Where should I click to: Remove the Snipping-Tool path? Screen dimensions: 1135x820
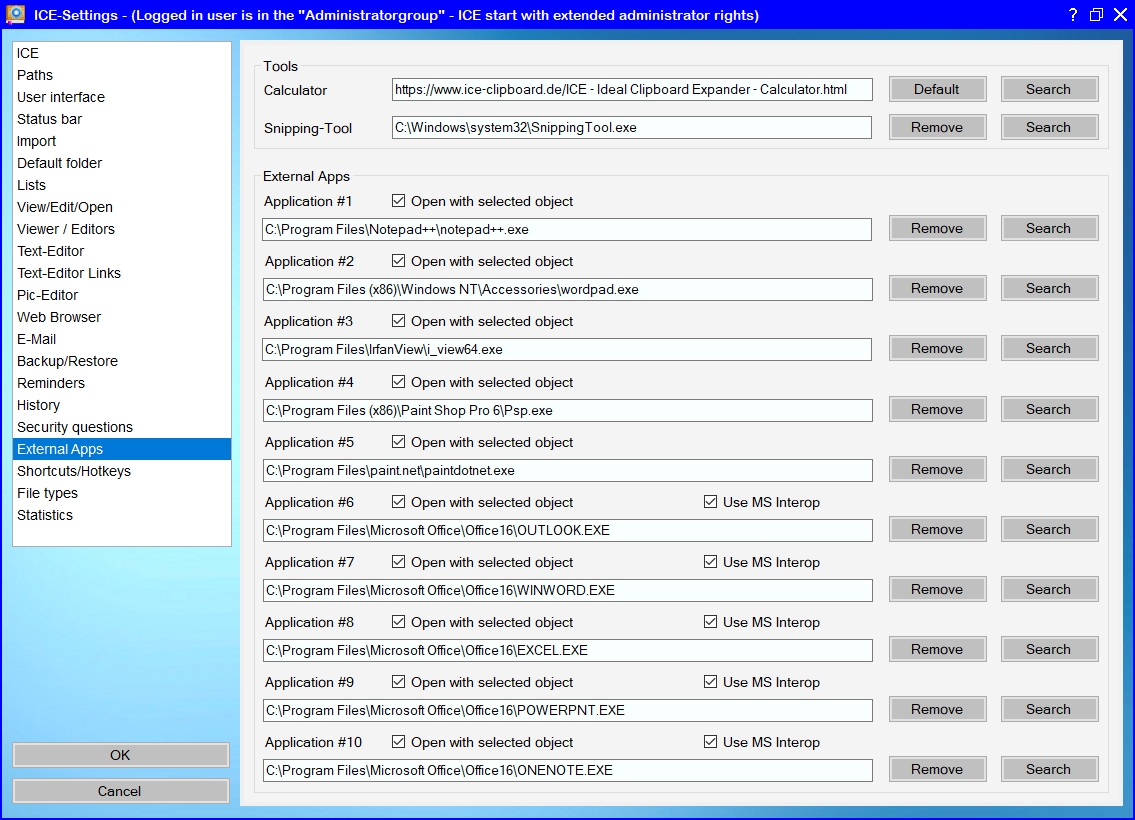937,127
